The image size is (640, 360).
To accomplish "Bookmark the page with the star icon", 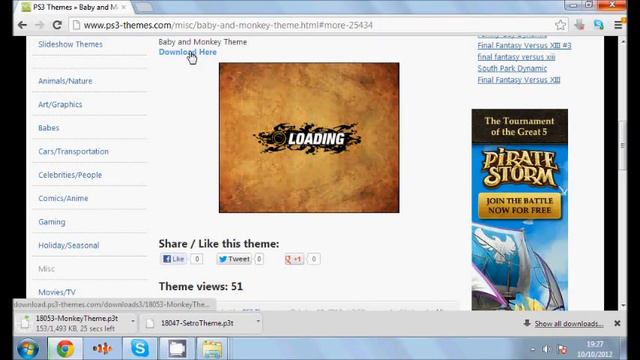I will point(560,25).
